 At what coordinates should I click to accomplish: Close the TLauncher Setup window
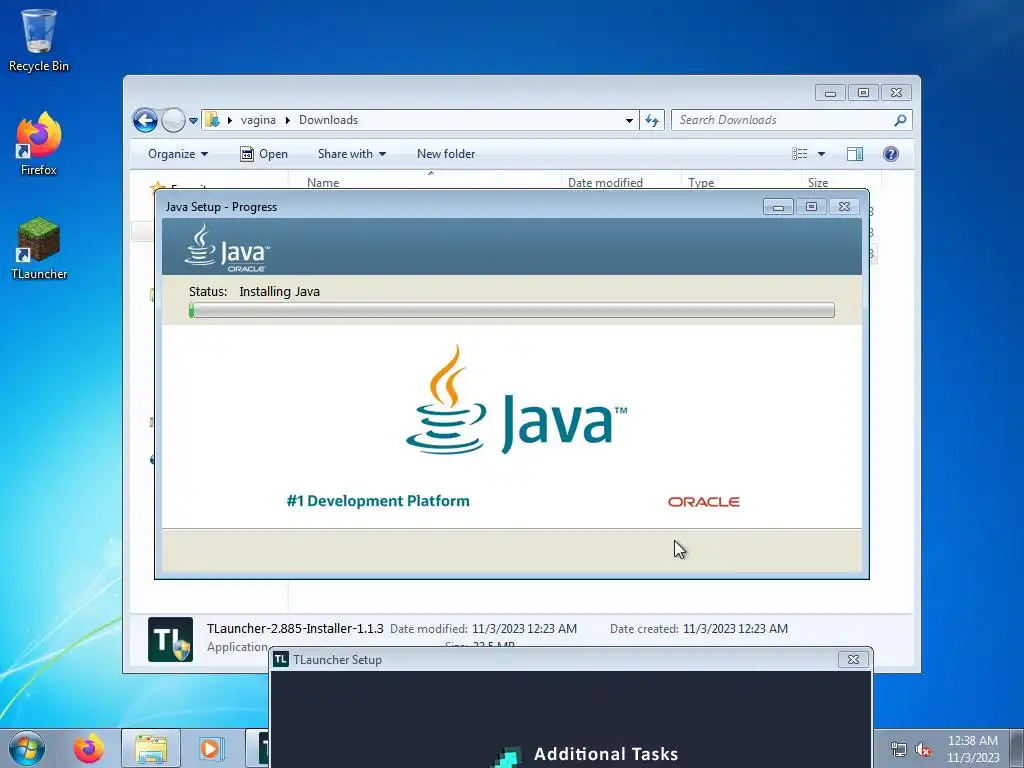click(x=854, y=660)
